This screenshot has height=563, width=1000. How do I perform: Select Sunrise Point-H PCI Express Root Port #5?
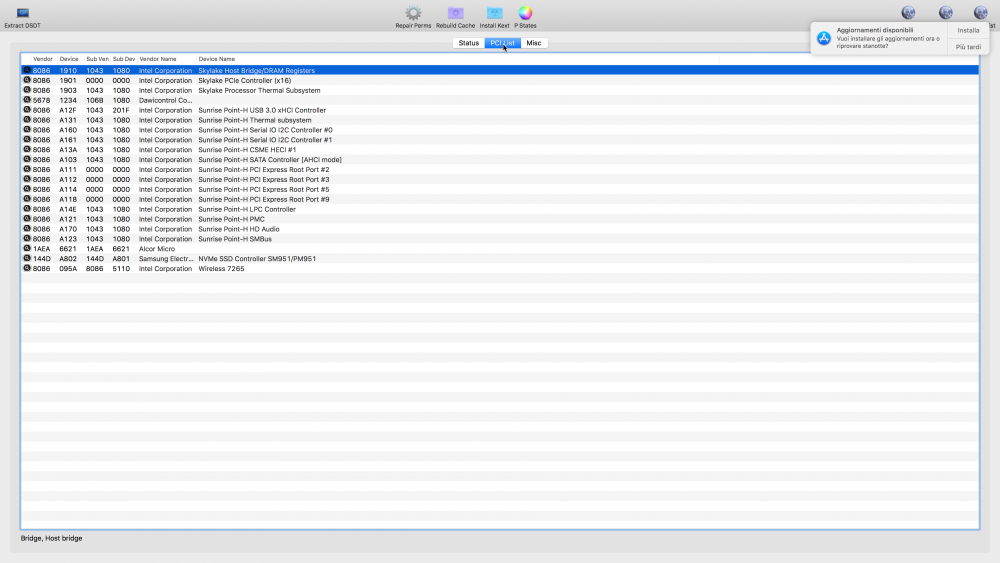coord(263,189)
